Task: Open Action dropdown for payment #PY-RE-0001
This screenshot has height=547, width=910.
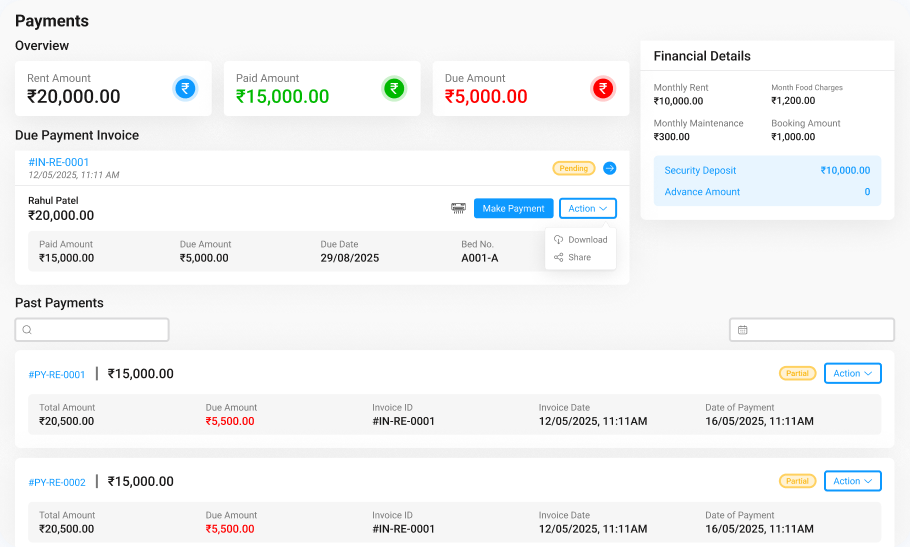Action: coord(852,373)
